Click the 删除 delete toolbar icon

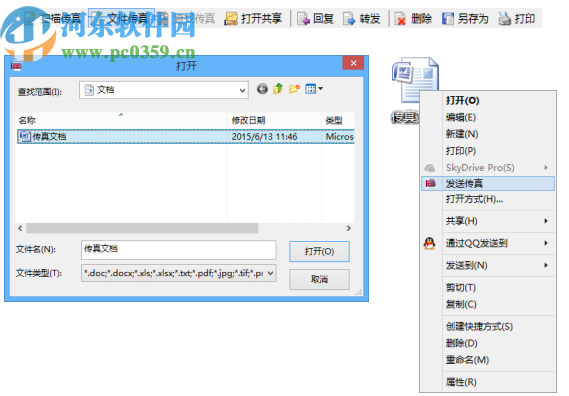(x=401, y=19)
